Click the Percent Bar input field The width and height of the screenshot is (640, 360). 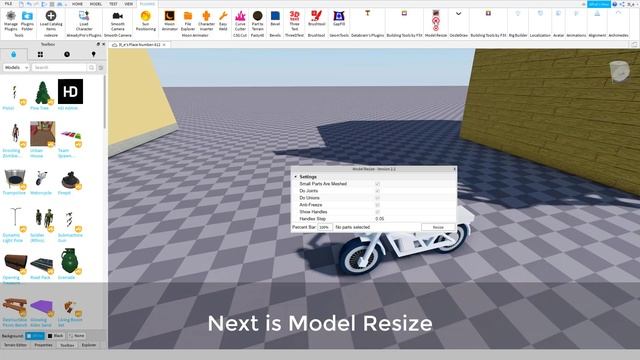click(325, 227)
